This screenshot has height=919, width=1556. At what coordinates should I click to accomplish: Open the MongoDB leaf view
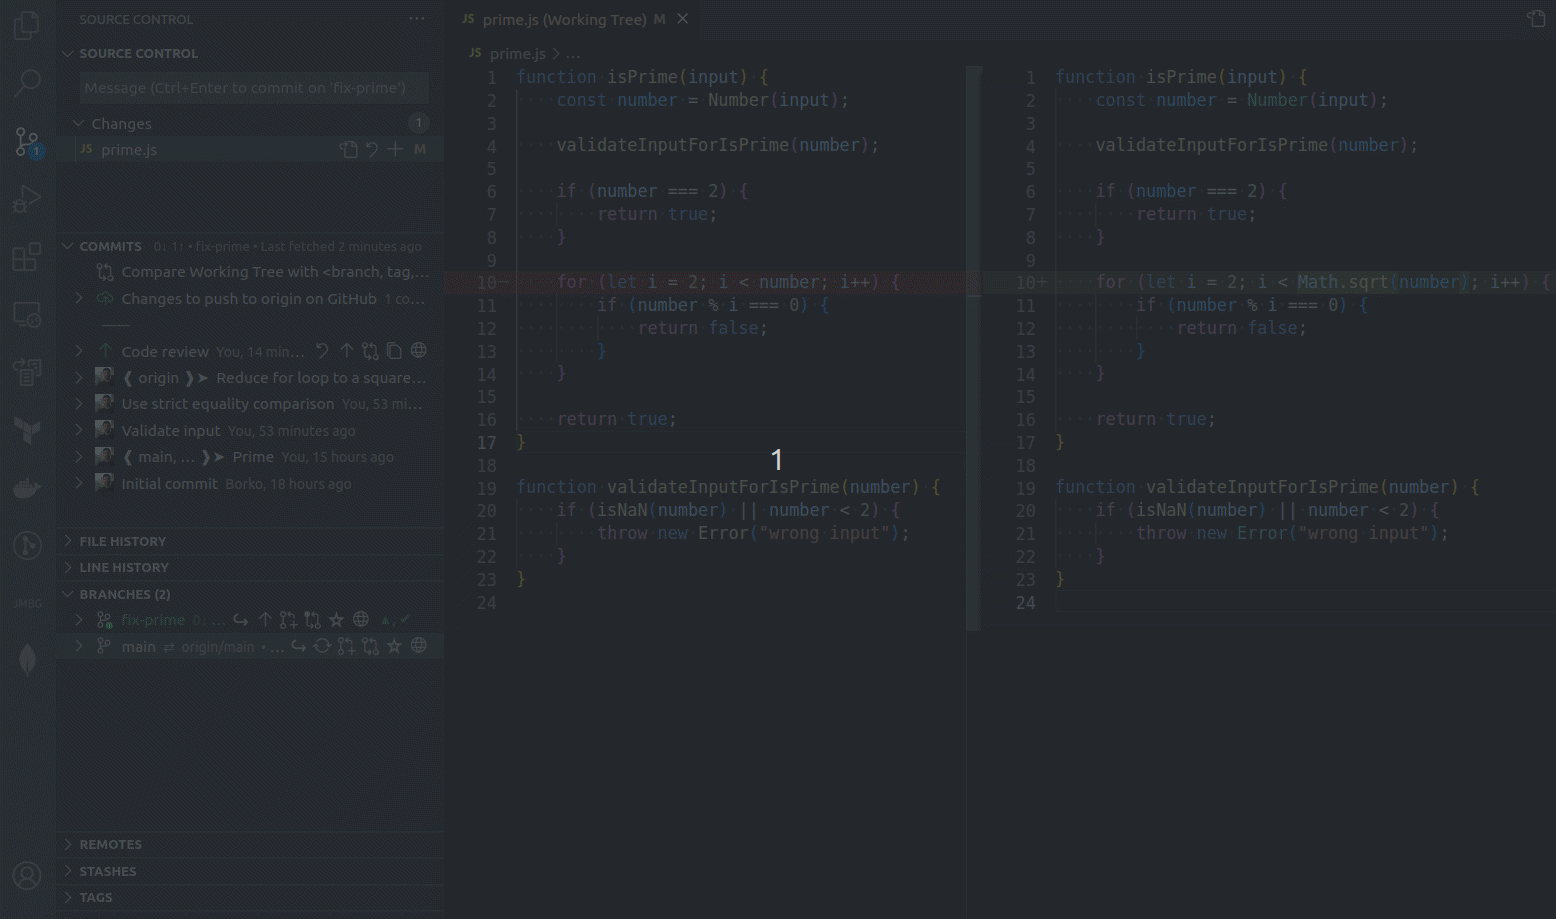27,660
